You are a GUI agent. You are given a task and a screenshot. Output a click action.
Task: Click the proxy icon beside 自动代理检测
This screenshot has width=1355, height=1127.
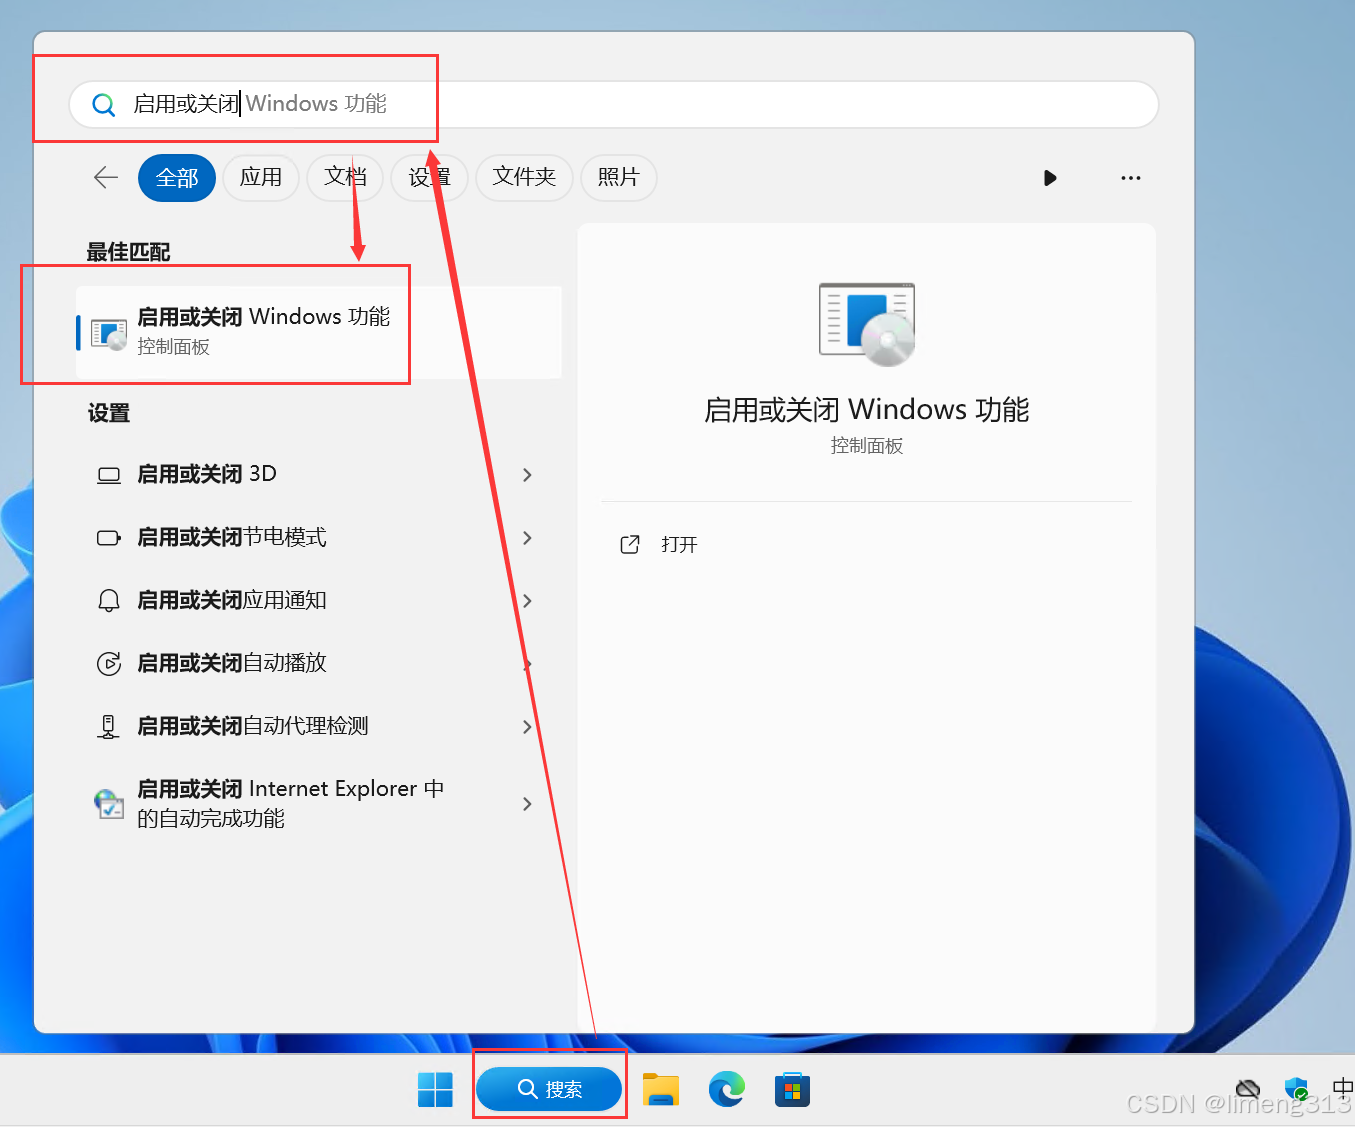click(108, 727)
